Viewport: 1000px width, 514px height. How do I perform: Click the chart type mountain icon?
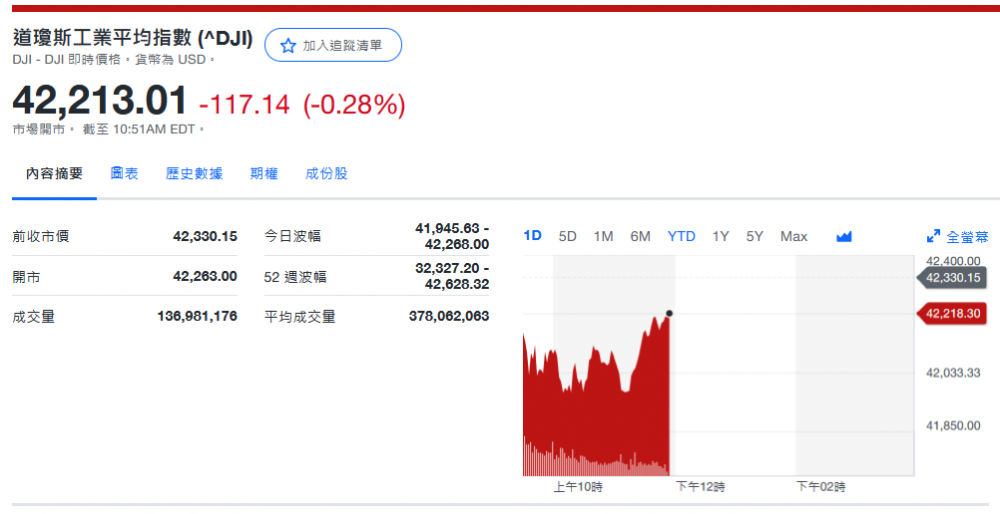coord(843,237)
